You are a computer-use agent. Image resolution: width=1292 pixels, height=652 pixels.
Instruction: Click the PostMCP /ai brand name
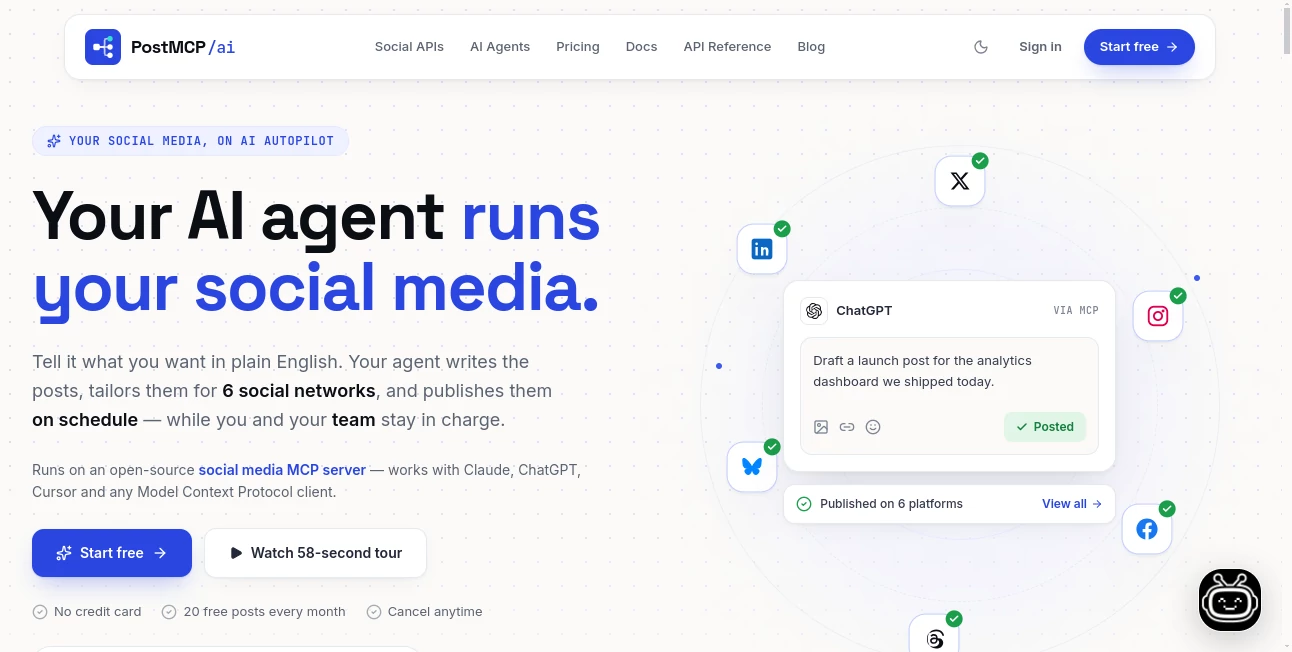(x=183, y=47)
